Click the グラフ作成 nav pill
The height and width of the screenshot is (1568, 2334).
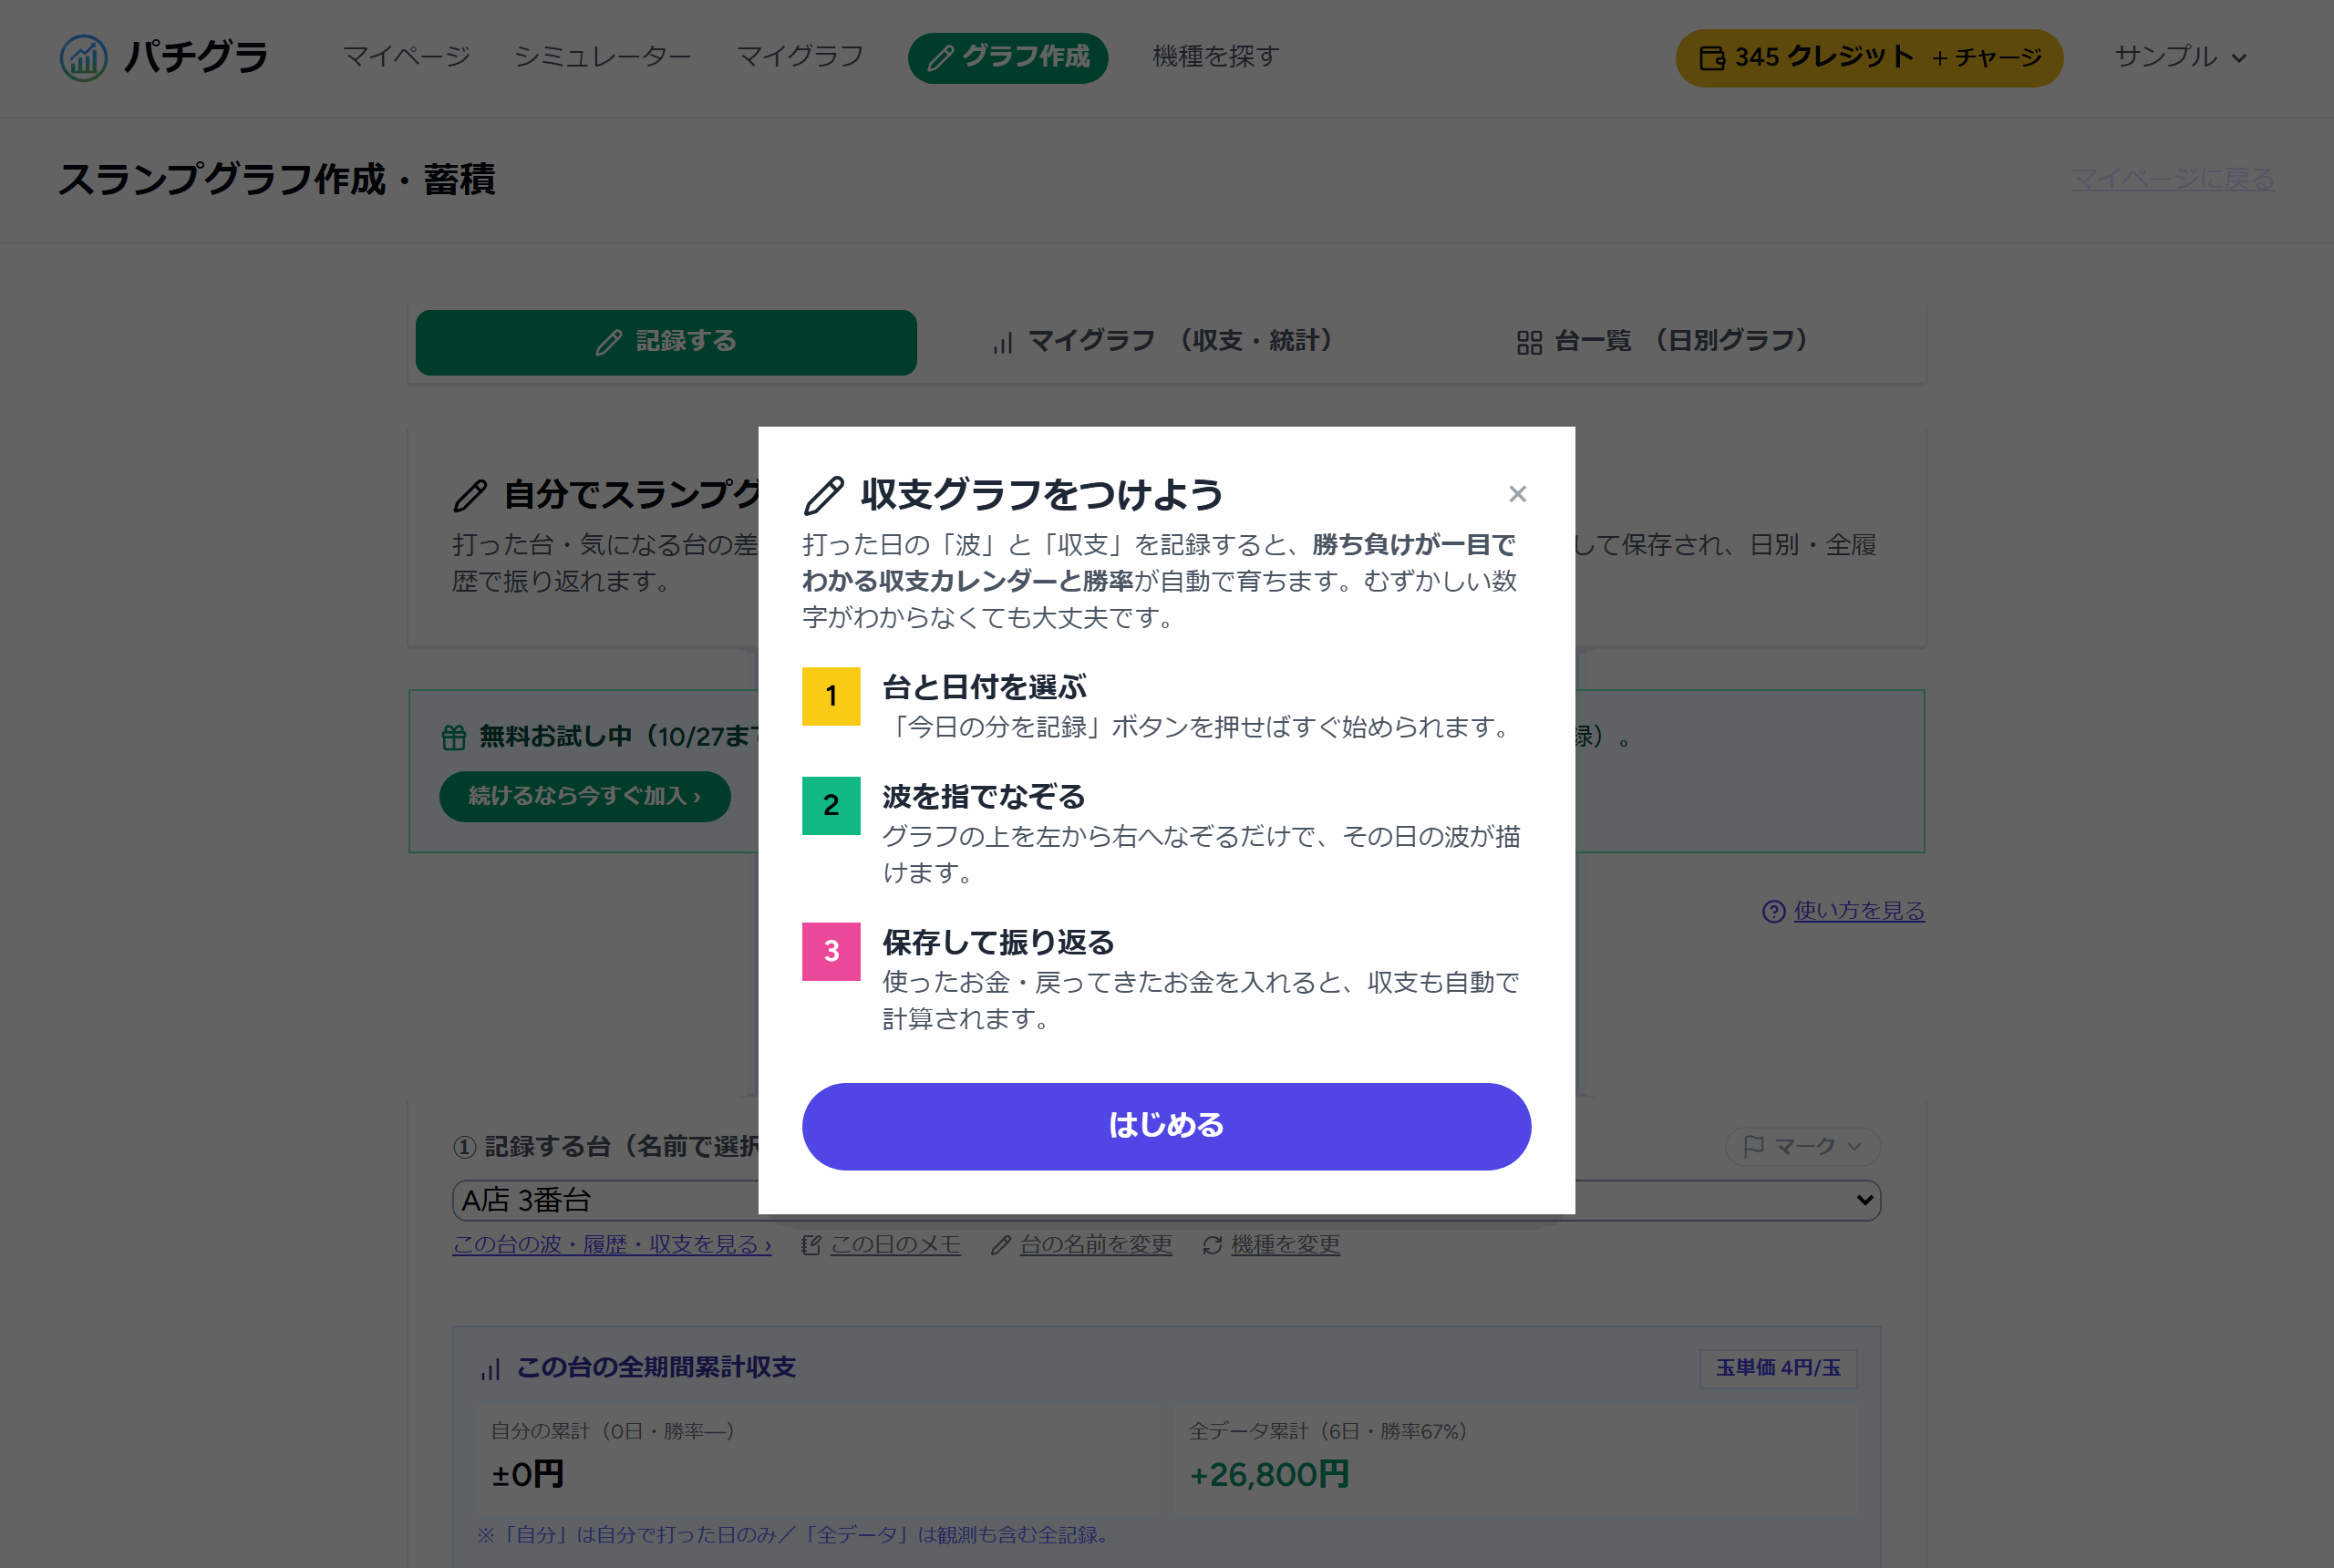pyautogui.click(x=1008, y=57)
